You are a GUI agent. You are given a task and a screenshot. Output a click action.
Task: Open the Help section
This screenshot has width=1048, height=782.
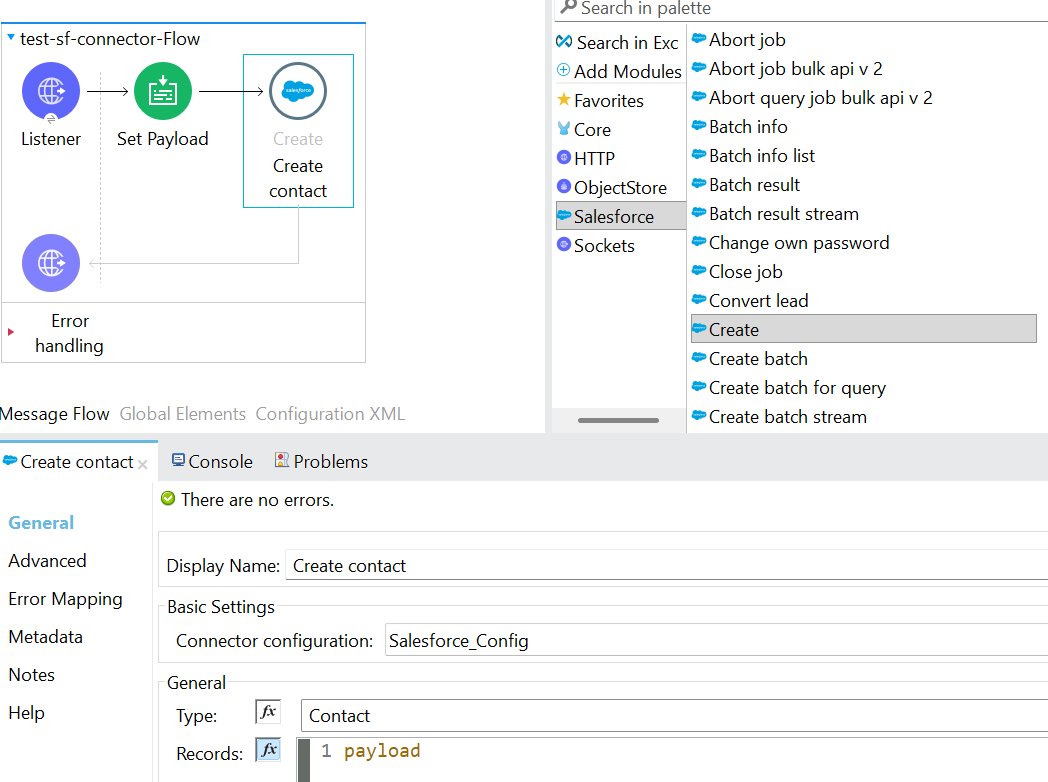(x=27, y=713)
